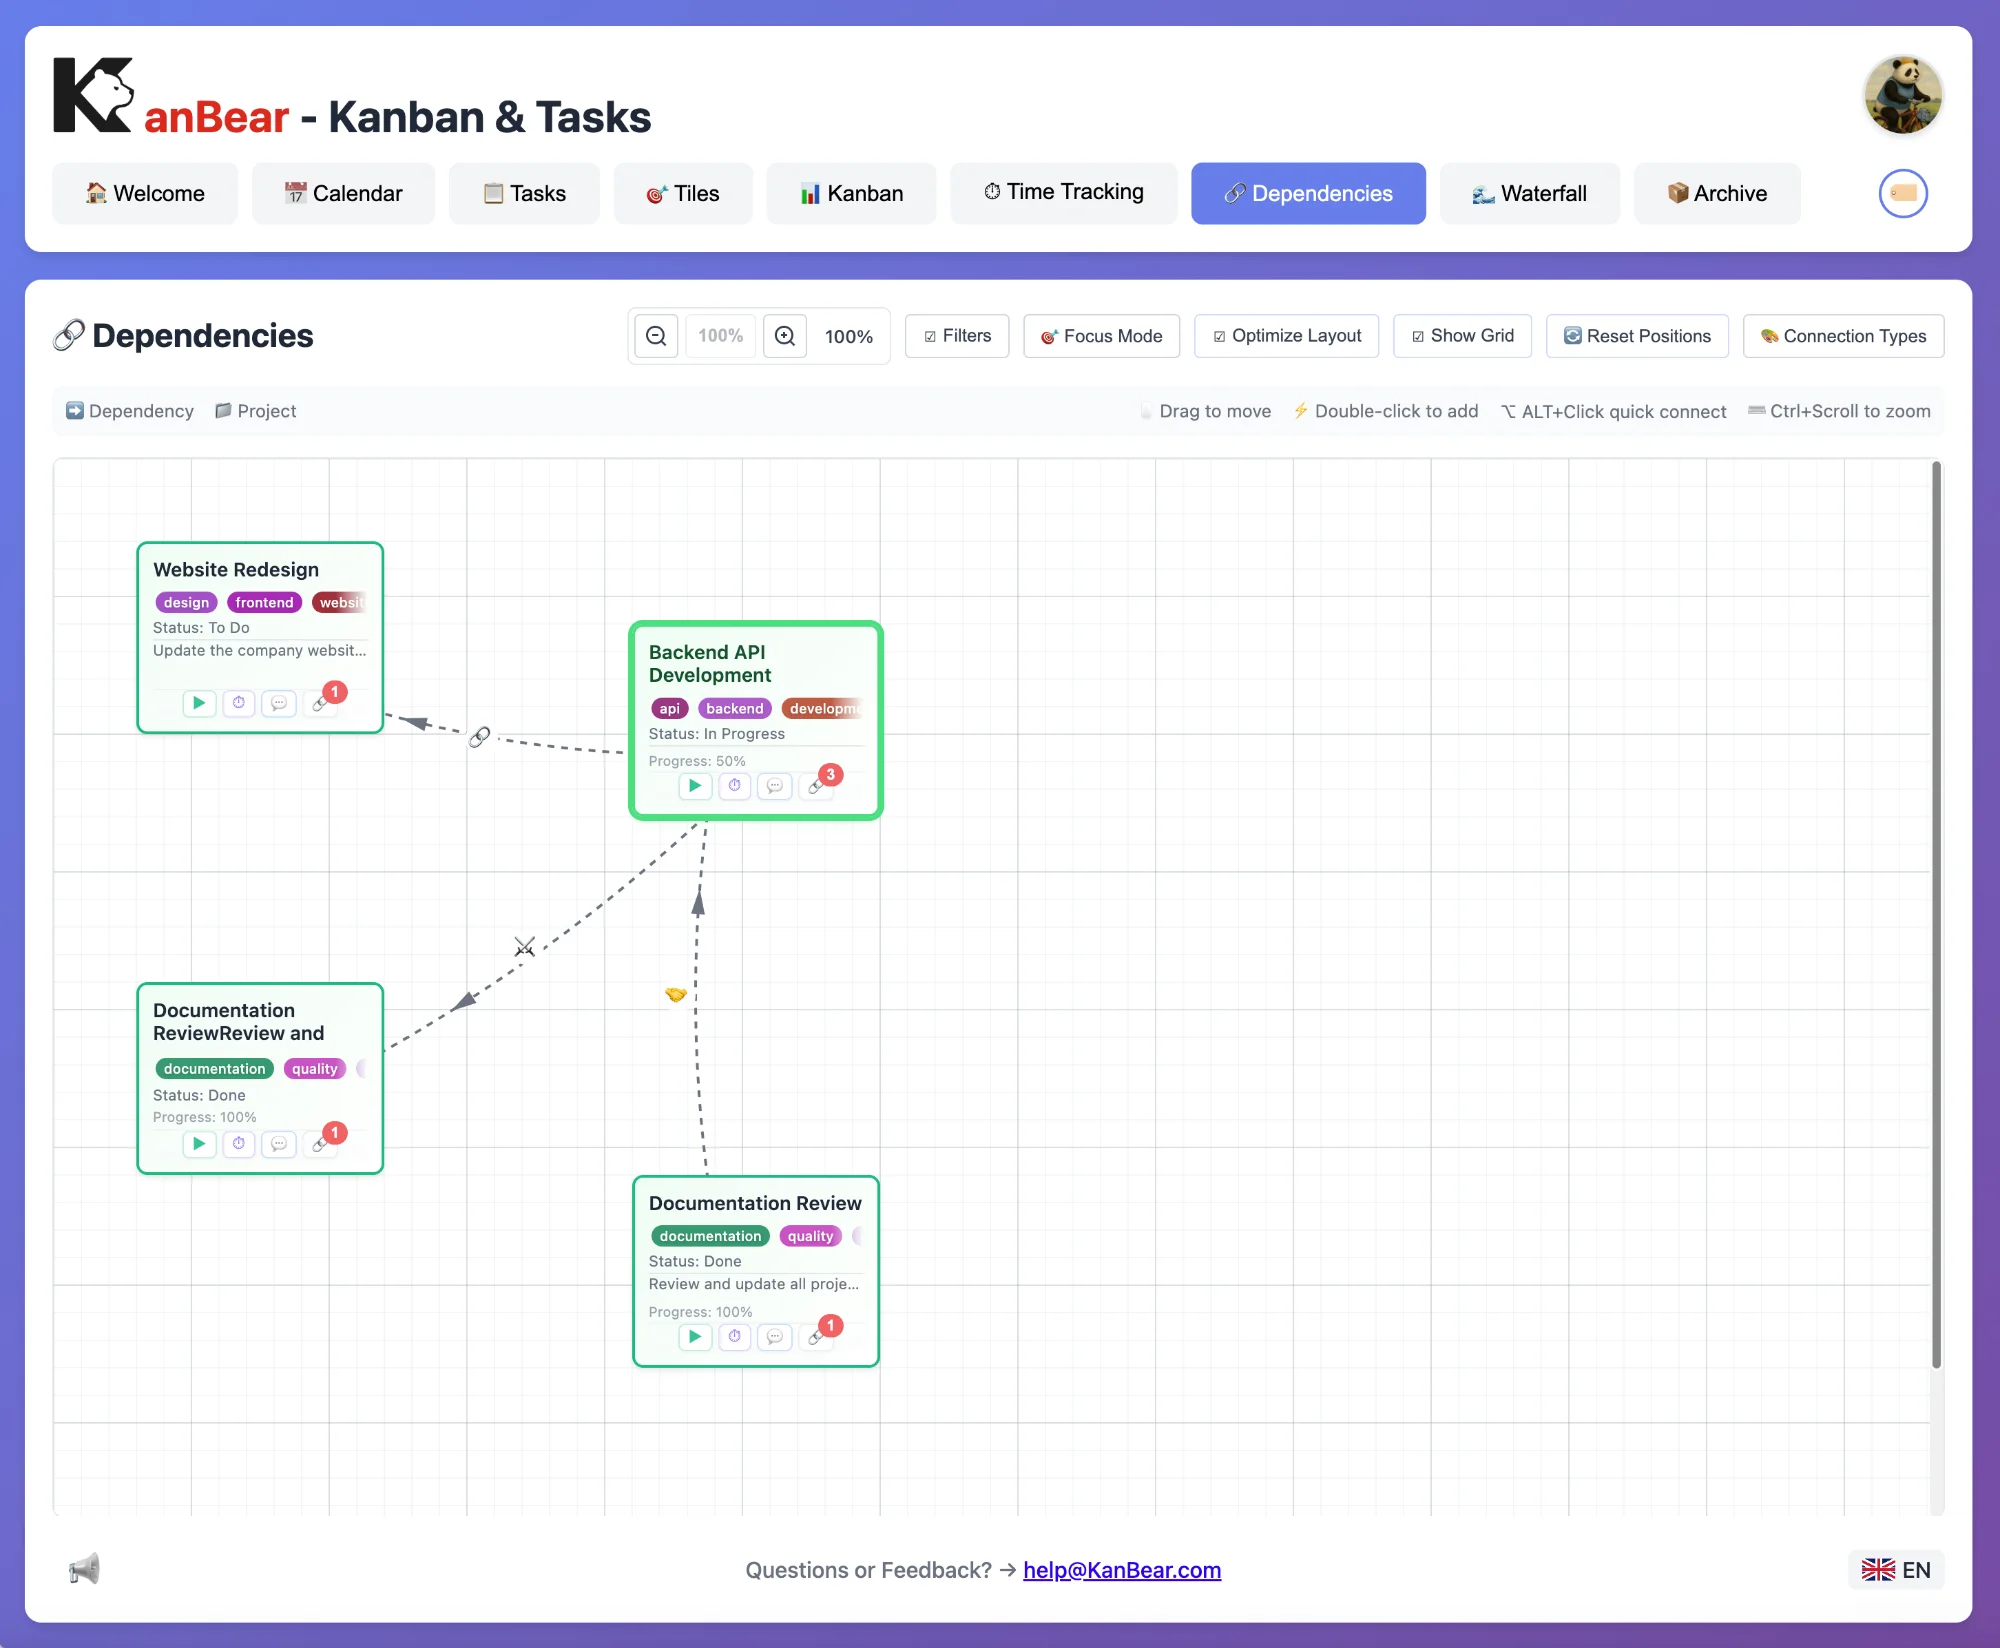Click the crossed swords icon on the connection
Screen dimensions: 2000x1648
(524, 946)
